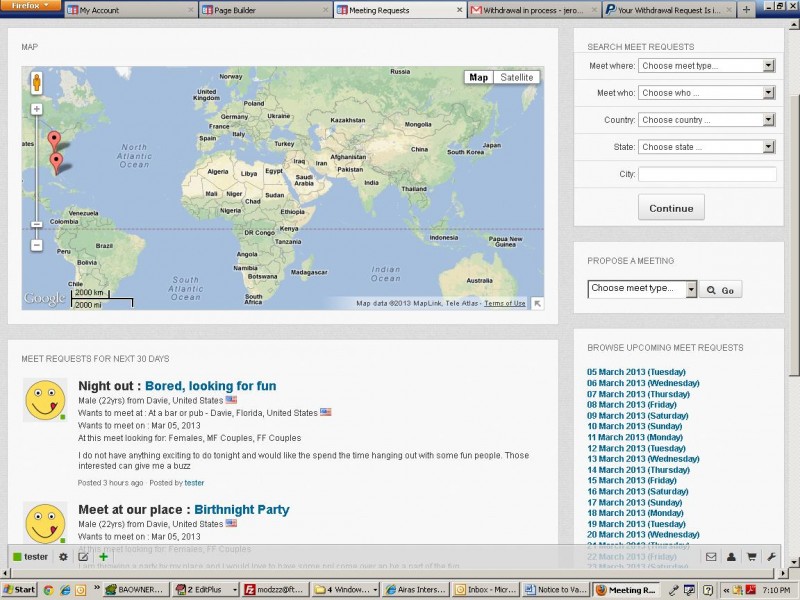Click the map overview expand arrow icon

pos(537,304)
